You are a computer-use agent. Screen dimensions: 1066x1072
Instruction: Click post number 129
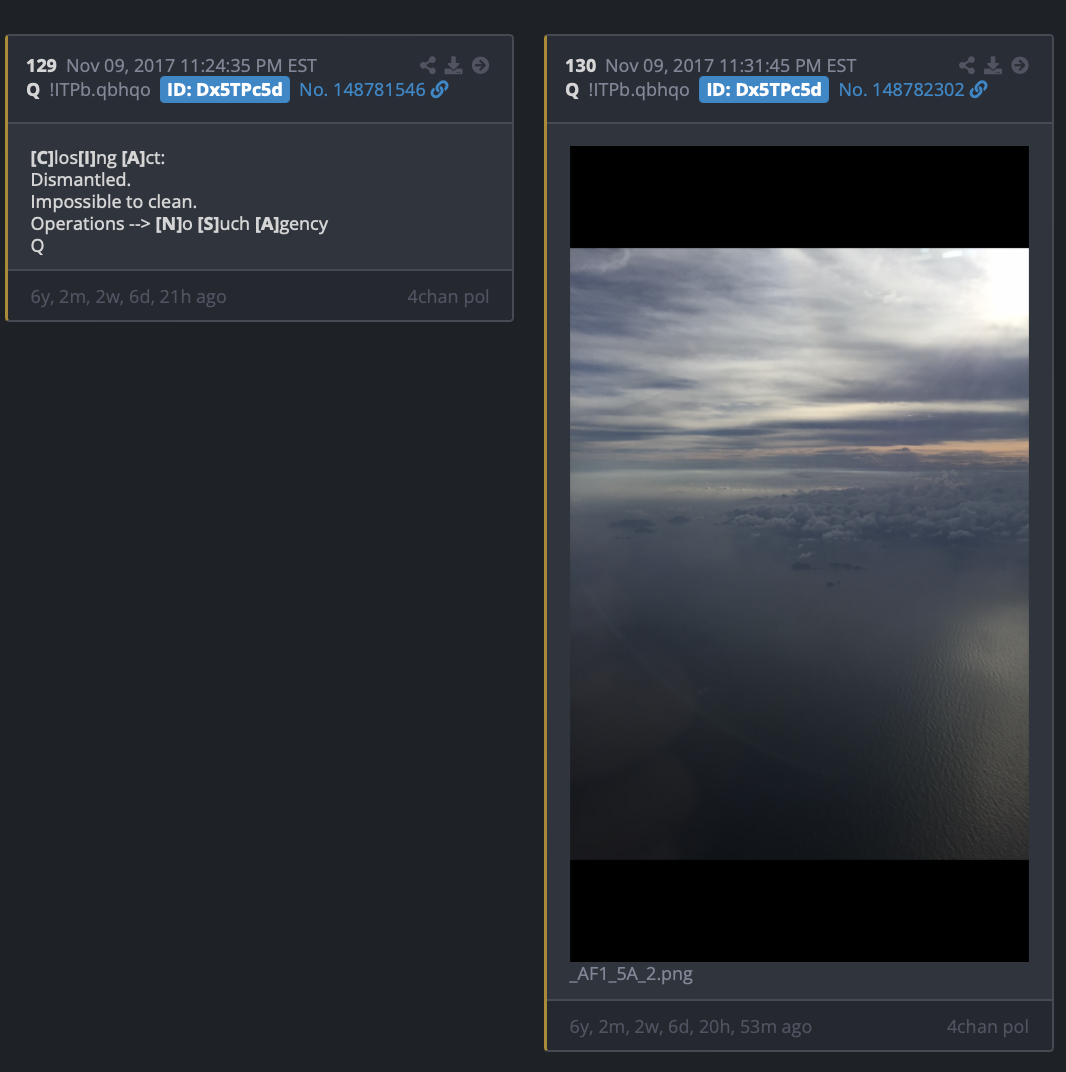[x=42, y=66]
